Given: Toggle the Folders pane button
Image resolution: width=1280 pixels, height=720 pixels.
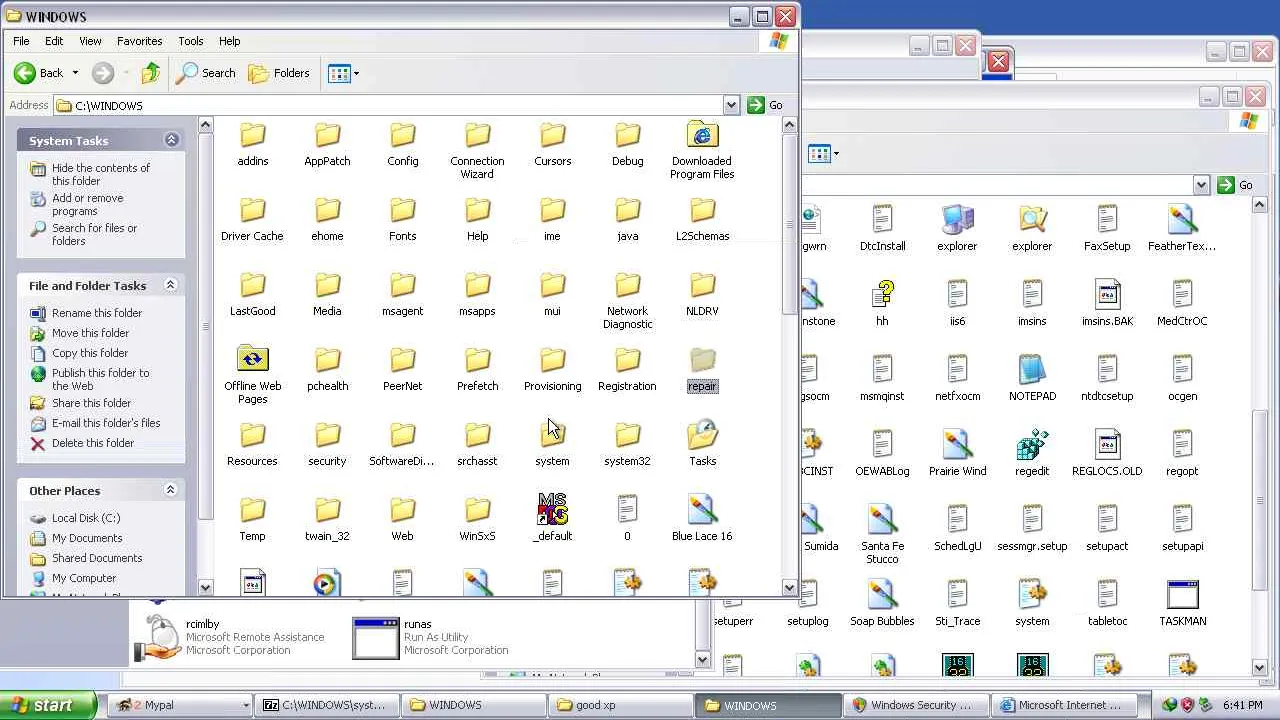Looking at the screenshot, I should tap(279, 73).
